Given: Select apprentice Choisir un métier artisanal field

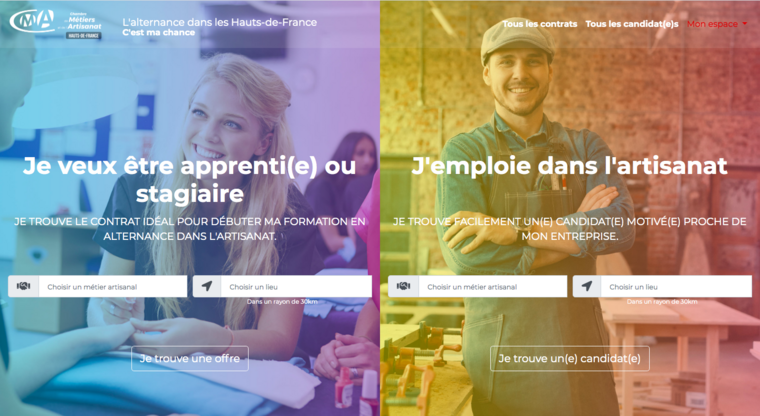Looking at the screenshot, I should [x=113, y=287].
